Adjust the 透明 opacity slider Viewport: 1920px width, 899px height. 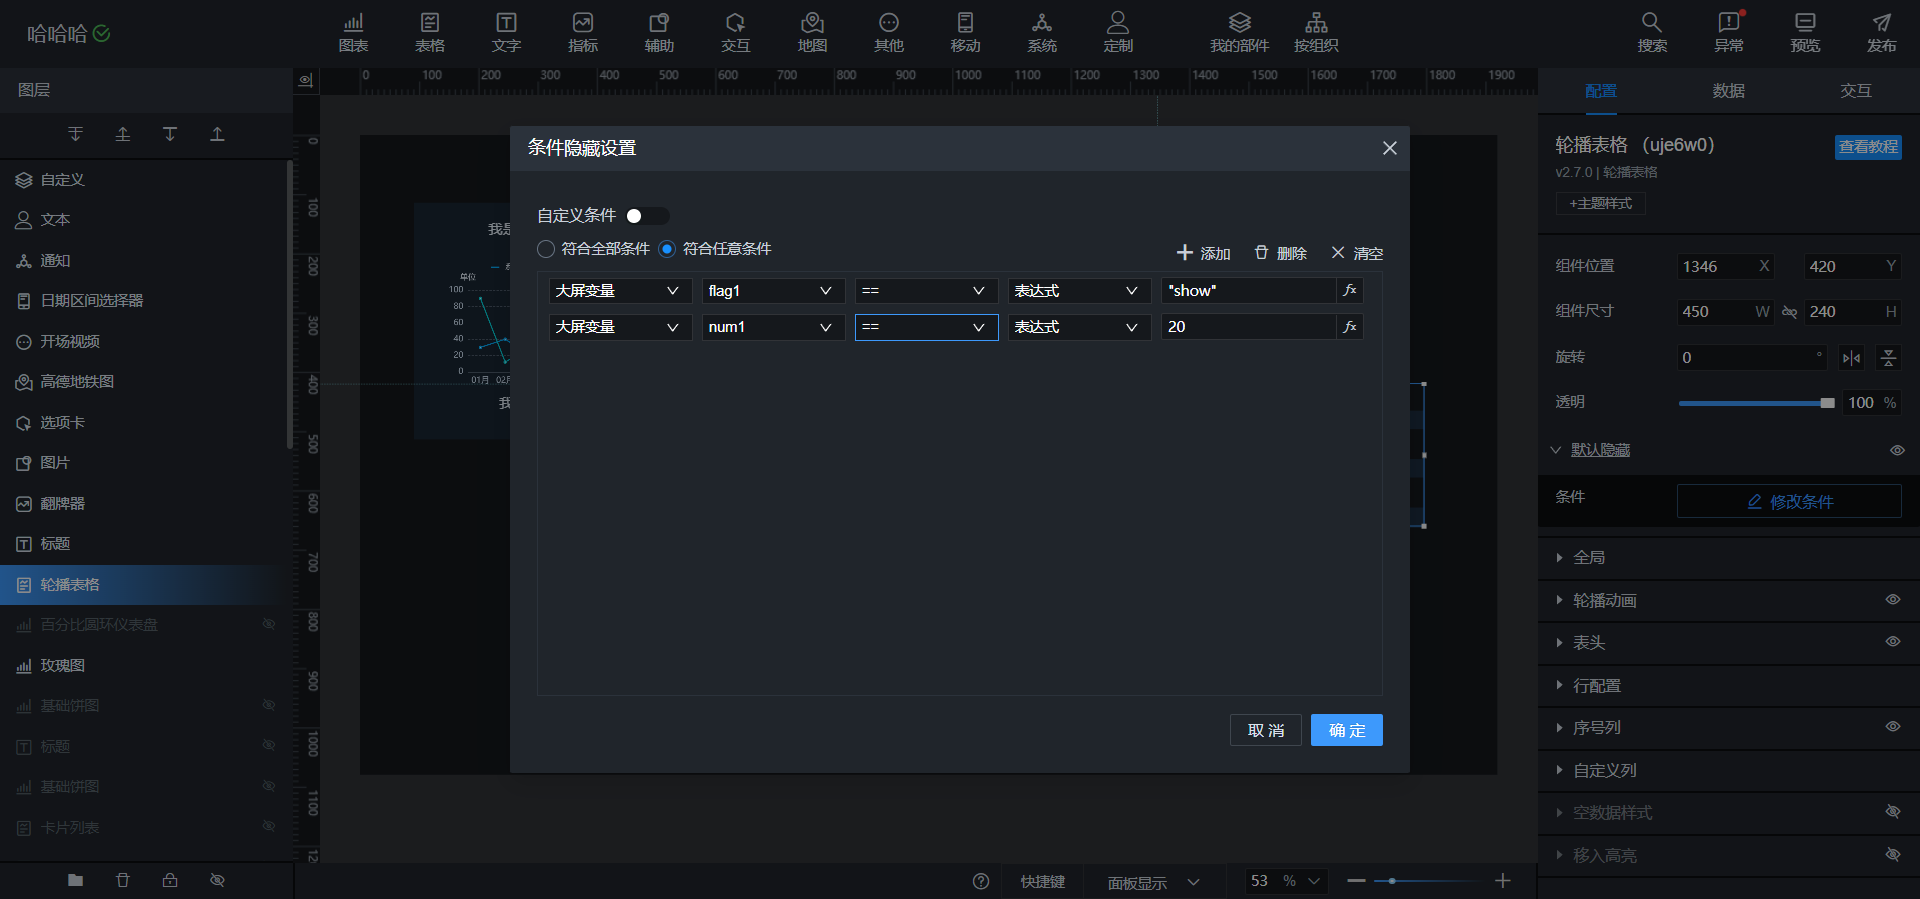point(1756,403)
